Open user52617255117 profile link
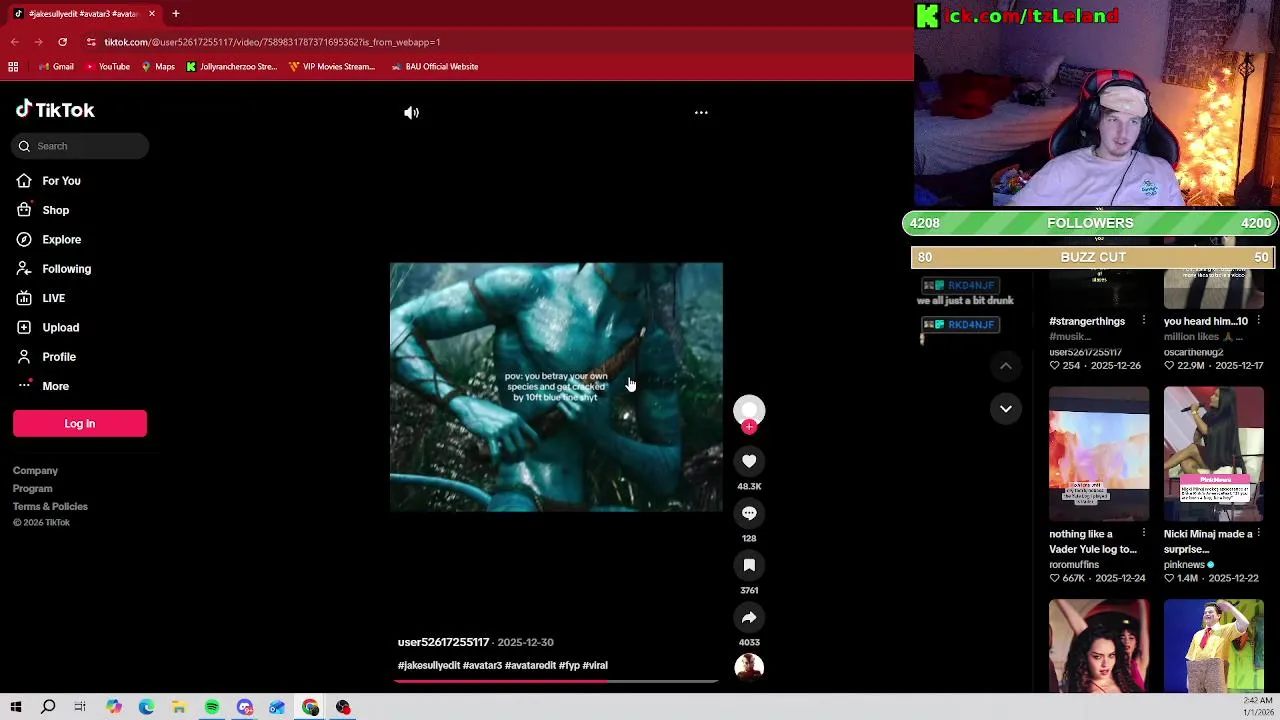 click(x=443, y=642)
